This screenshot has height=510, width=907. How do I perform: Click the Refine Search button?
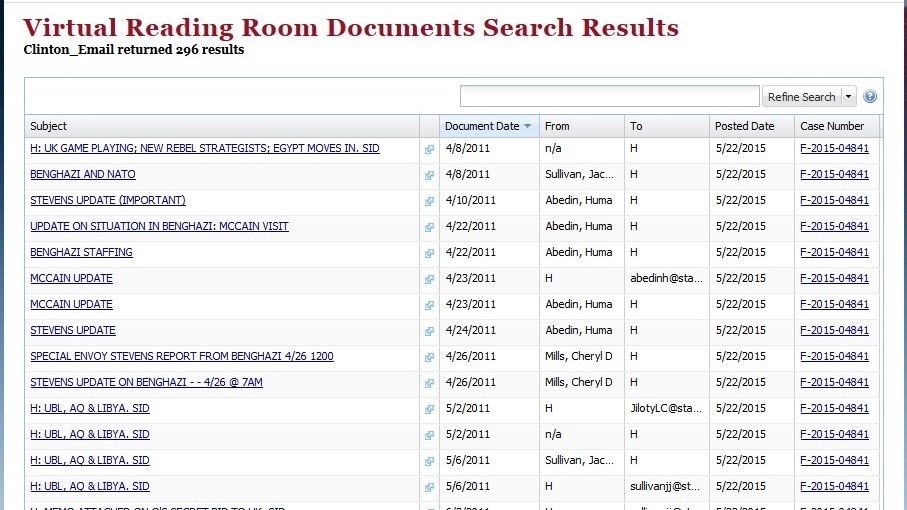coord(801,97)
